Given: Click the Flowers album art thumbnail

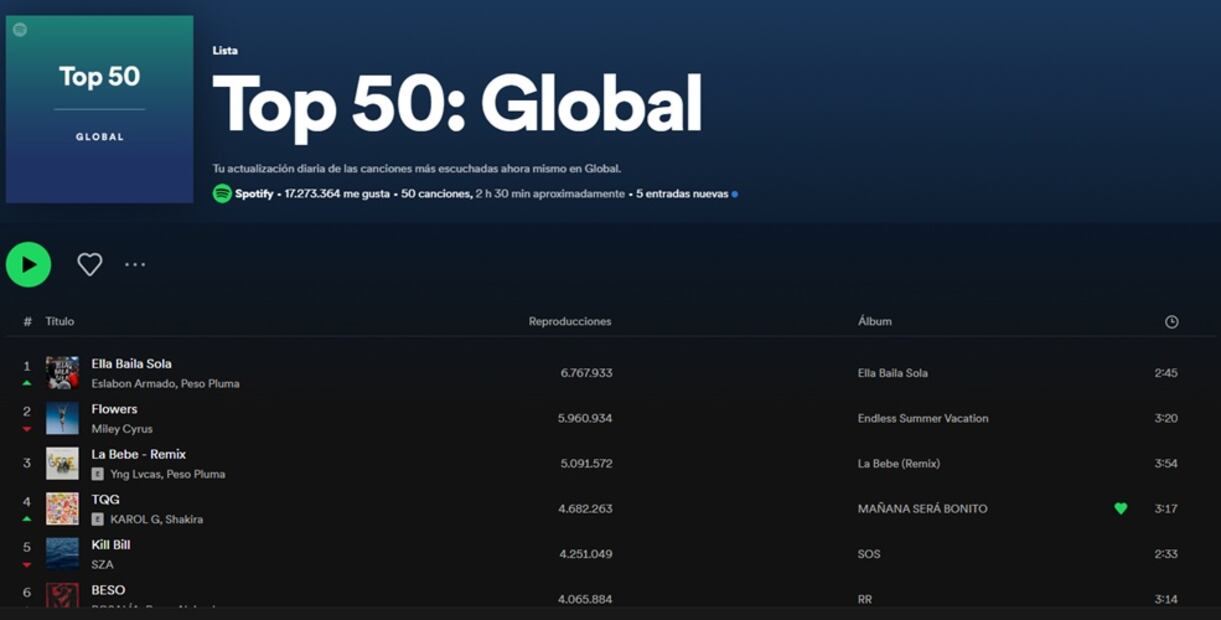Looking at the screenshot, I should [62, 418].
